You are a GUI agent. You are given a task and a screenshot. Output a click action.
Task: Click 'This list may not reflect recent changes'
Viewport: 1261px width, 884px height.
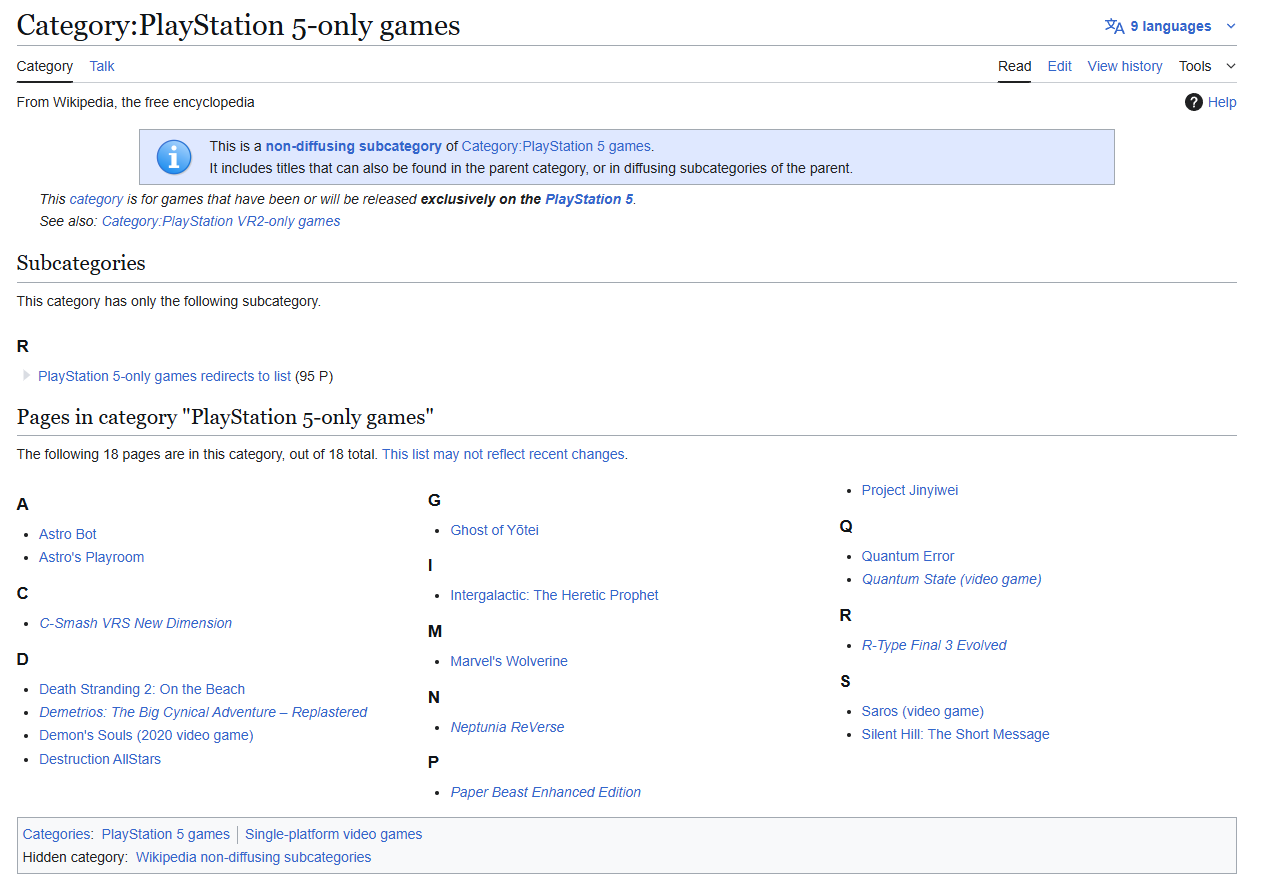point(504,454)
